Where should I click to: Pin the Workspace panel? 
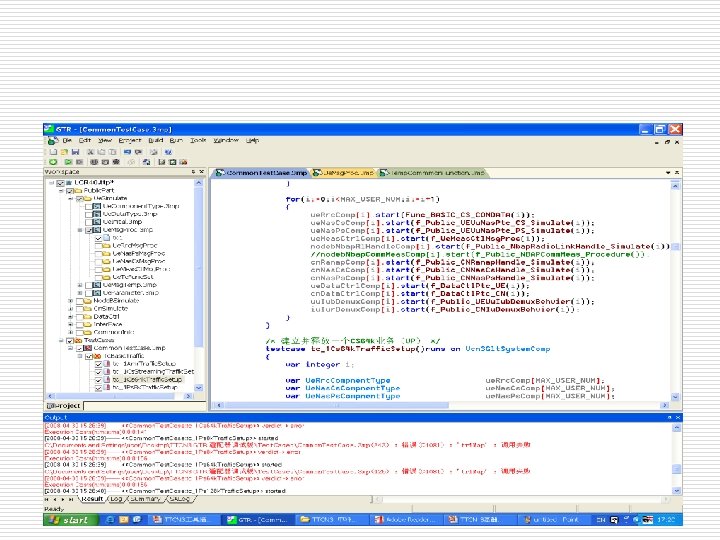pyautogui.click(x=193, y=172)
